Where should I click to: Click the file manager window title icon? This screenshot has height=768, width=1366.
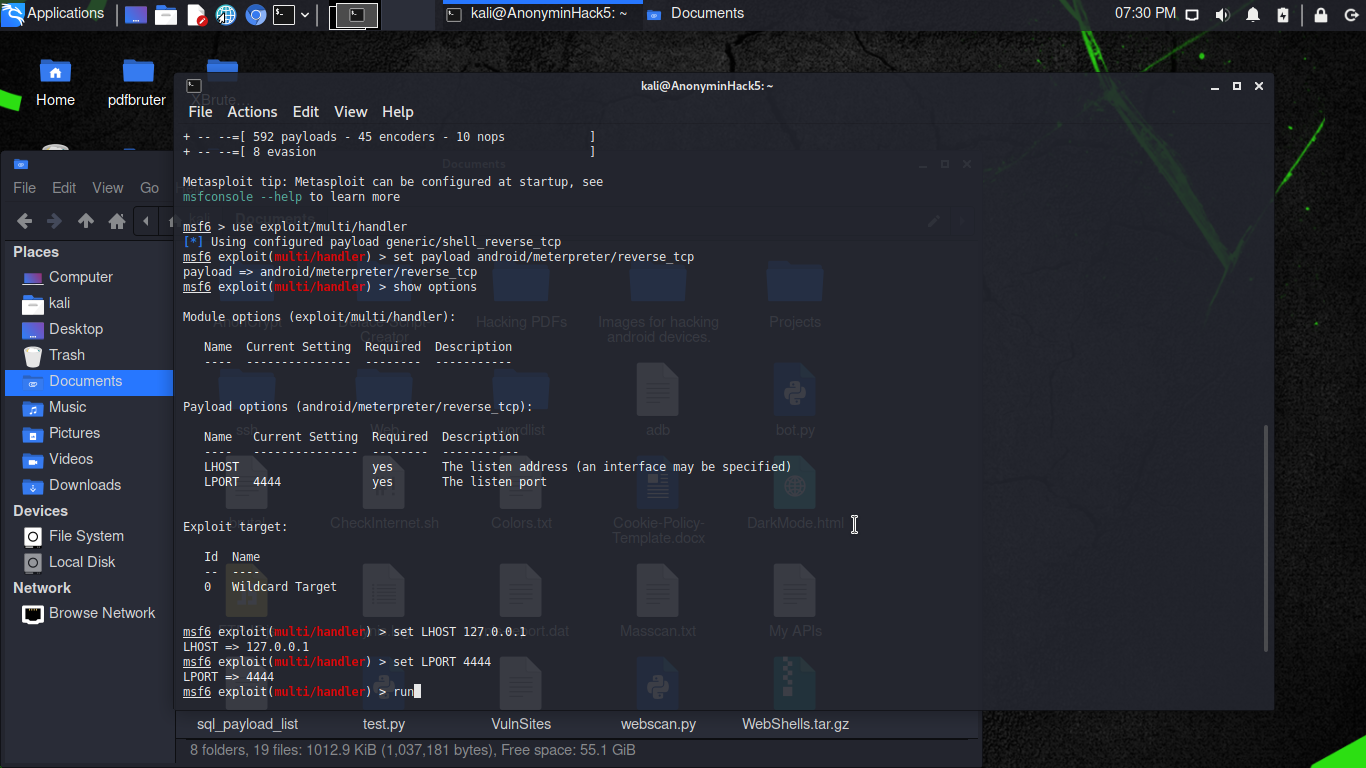[x=21, y=165]
